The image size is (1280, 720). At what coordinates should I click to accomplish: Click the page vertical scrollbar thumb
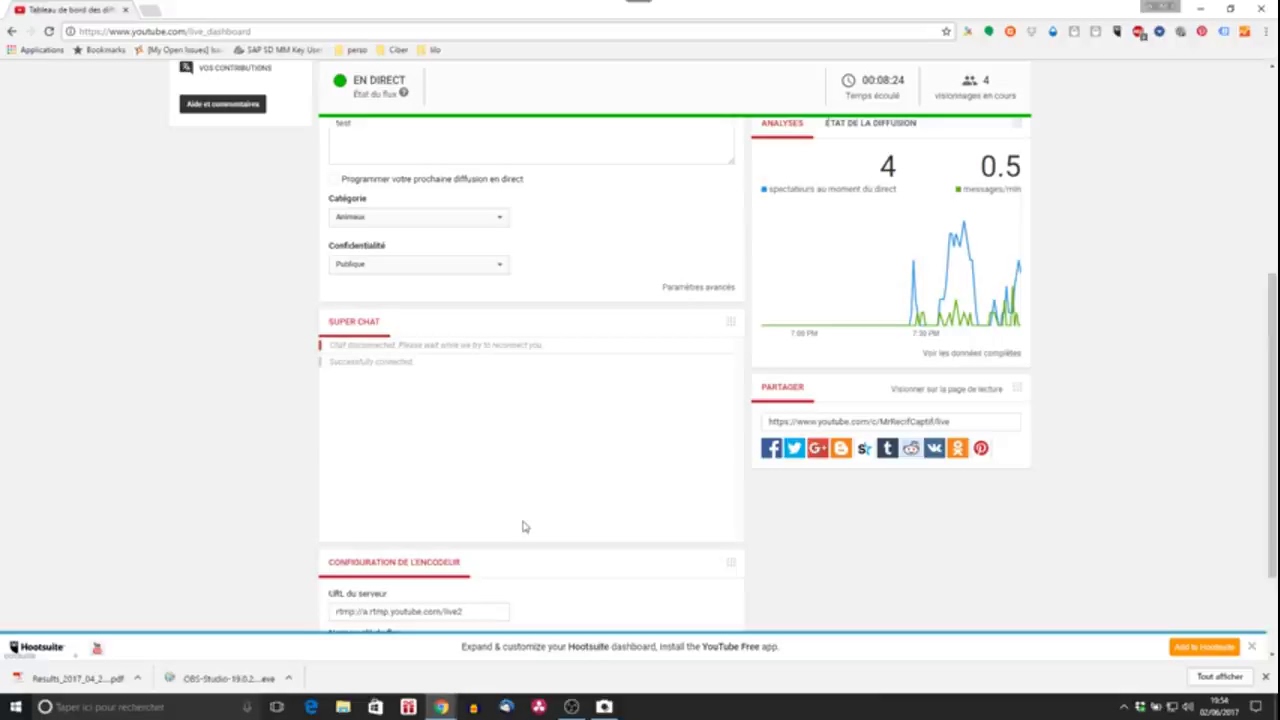tap(1272, 425)
